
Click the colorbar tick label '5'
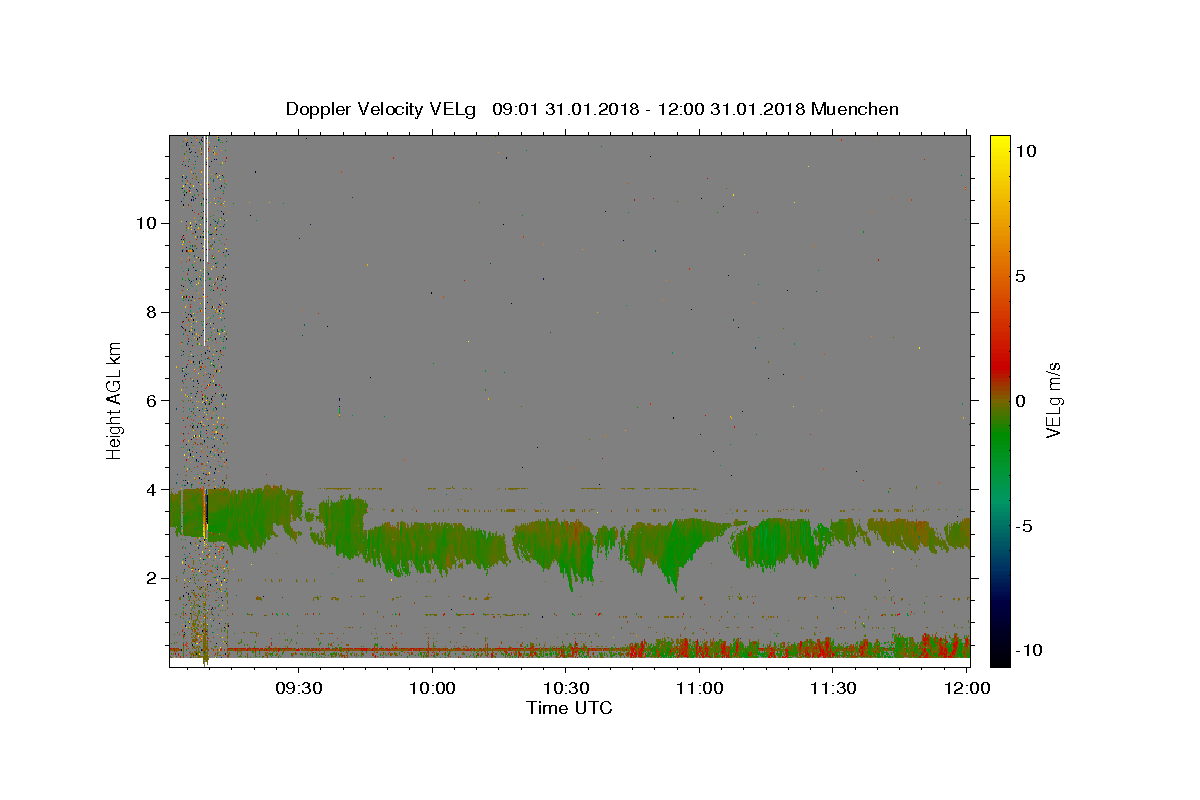pos(1020,276)
